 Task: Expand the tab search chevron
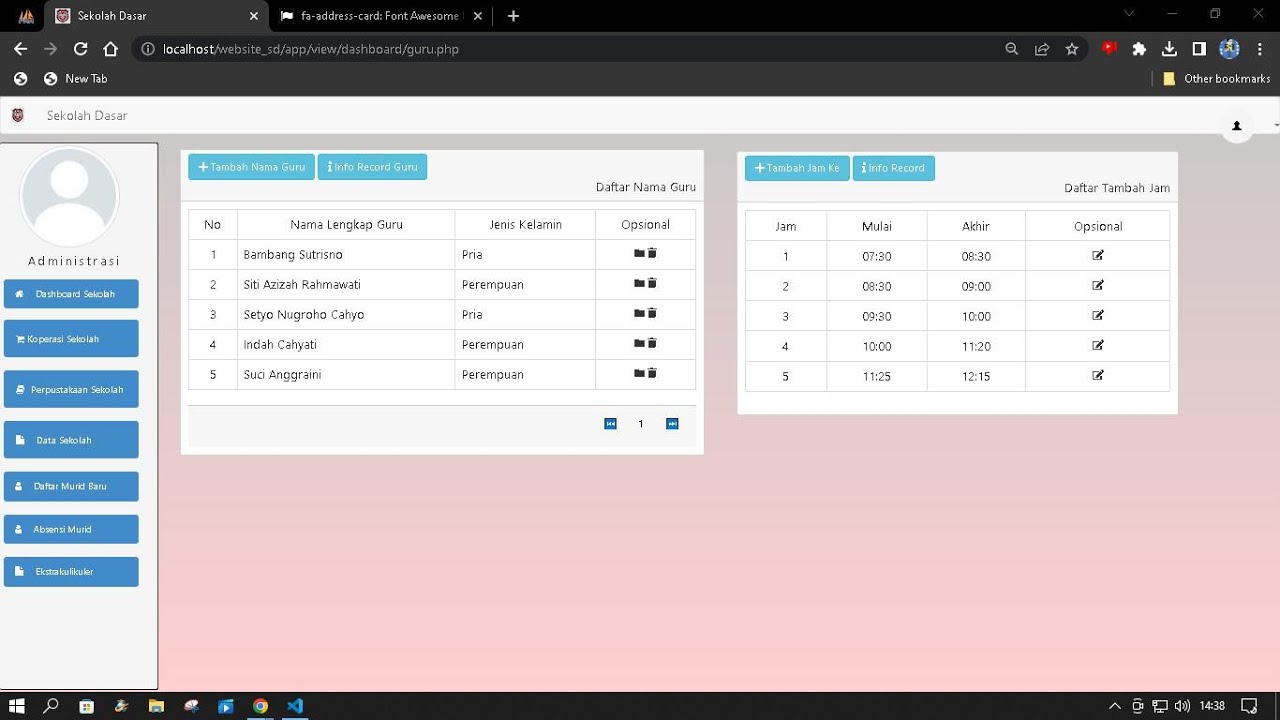tap(1130, 15)
